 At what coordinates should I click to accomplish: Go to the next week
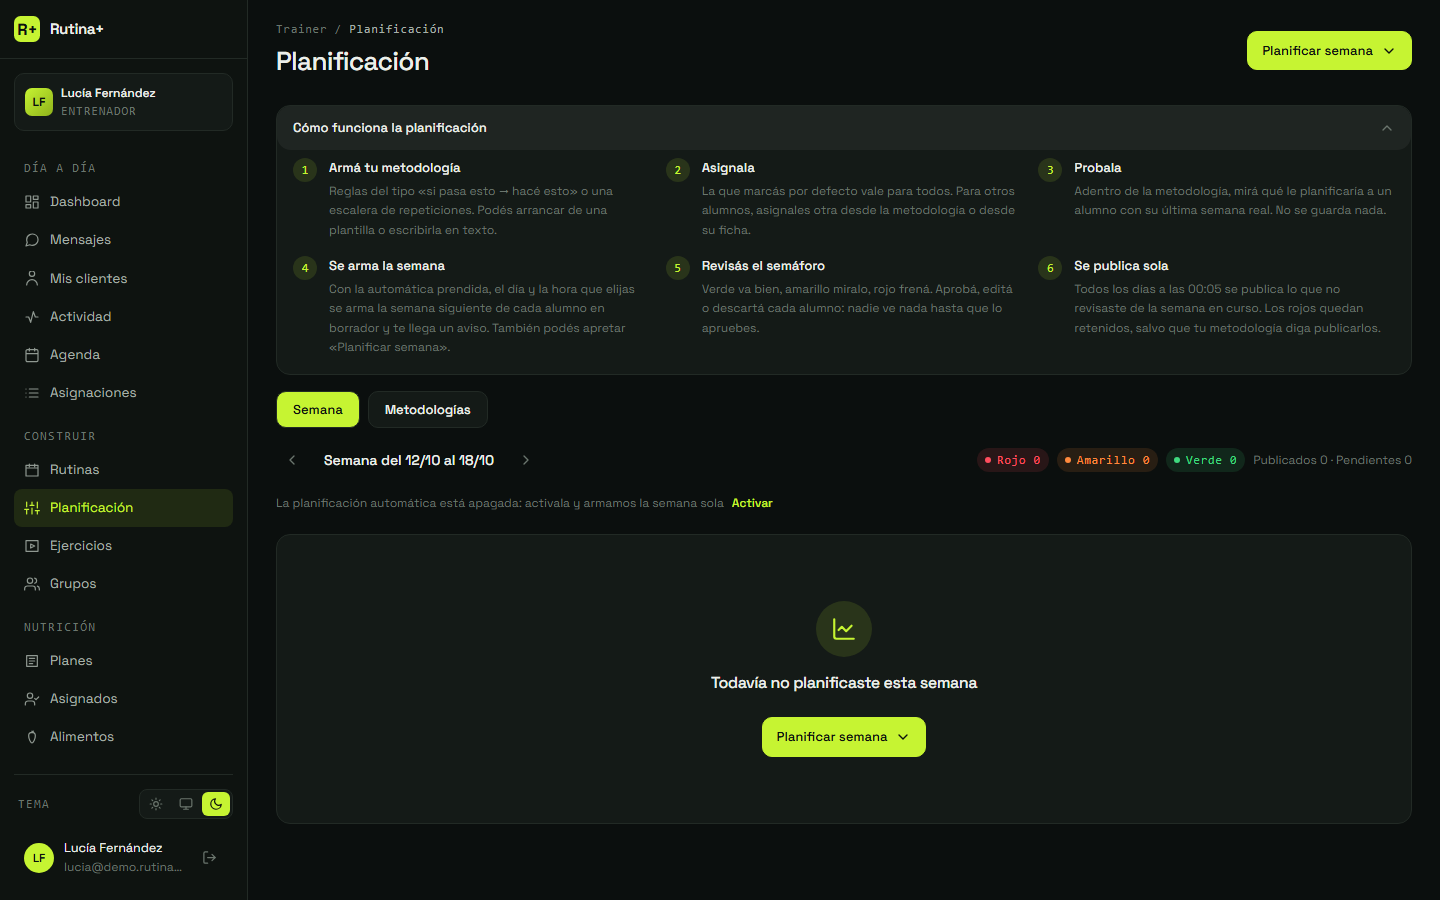coord(526,460)
